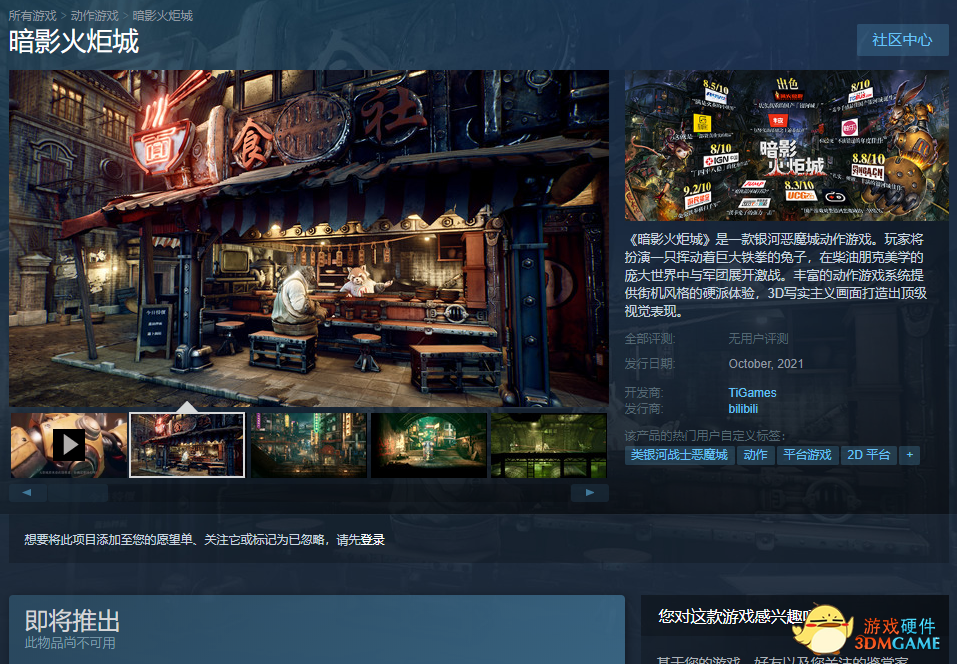Click the 即将推出 coming soon heading
Image resolution: width=957 pixels, height=664 pixels.
coord(72,621)
